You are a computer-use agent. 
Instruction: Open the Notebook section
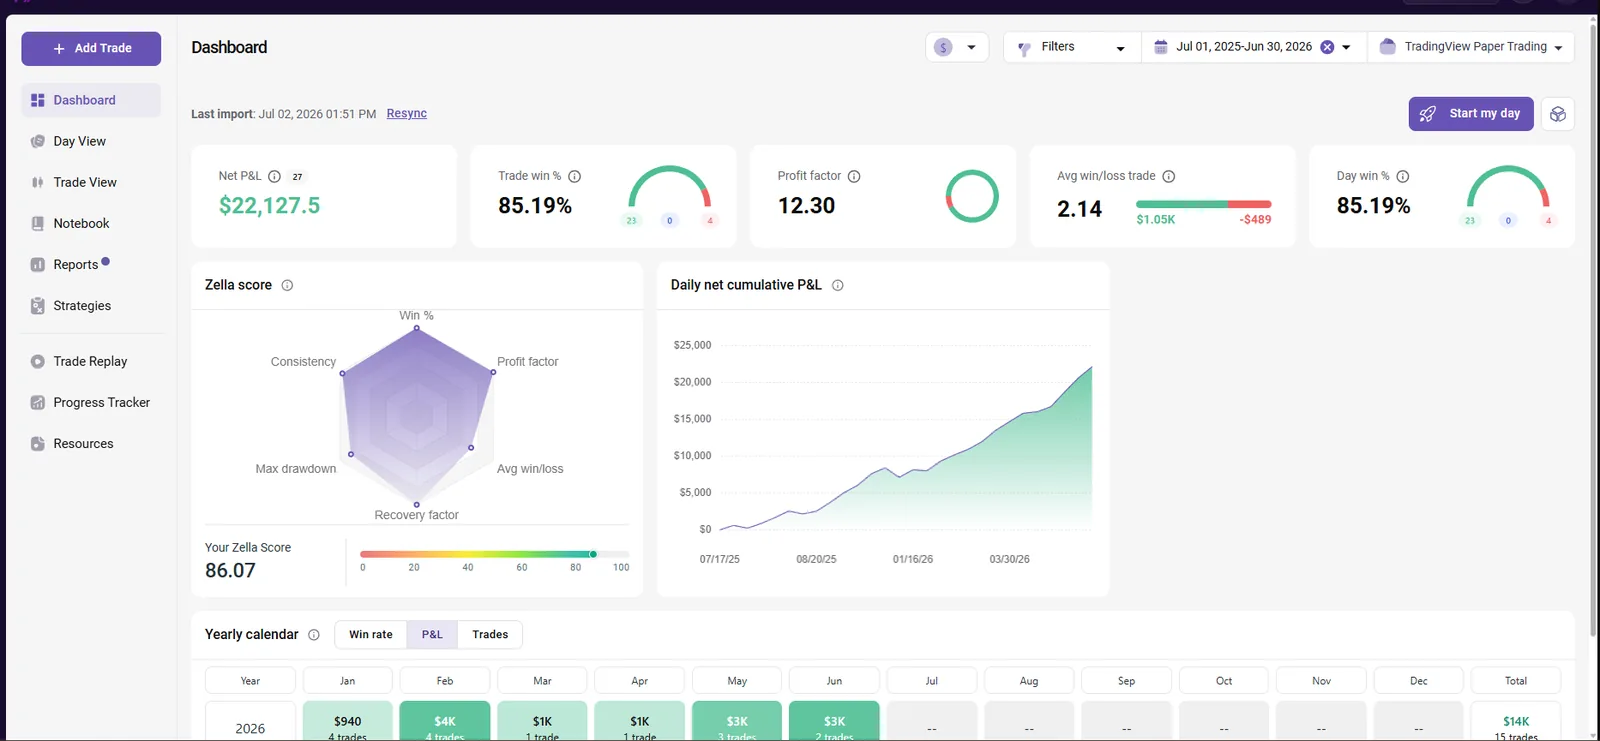pos(91,223)
